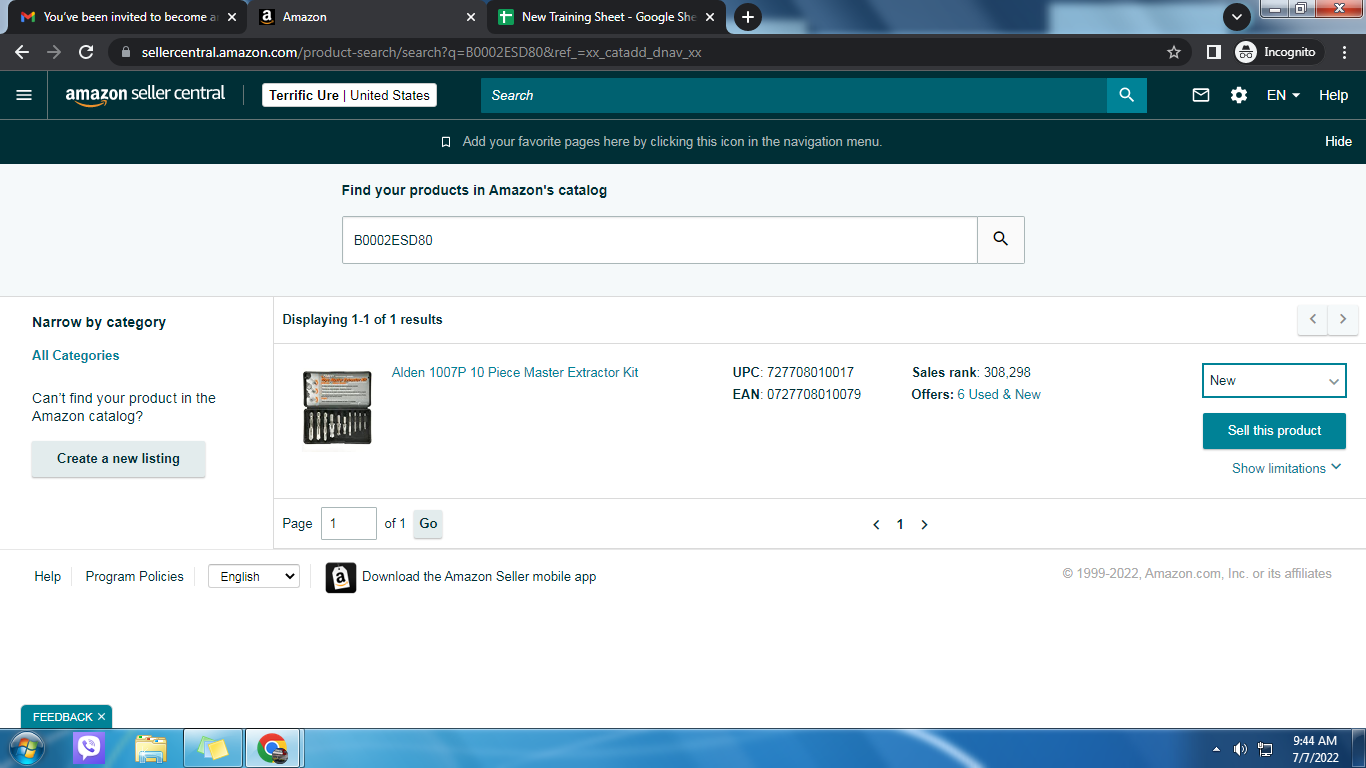Open the Windows Start button
This screenshot has width=1366, height=768.
(27, 748)
